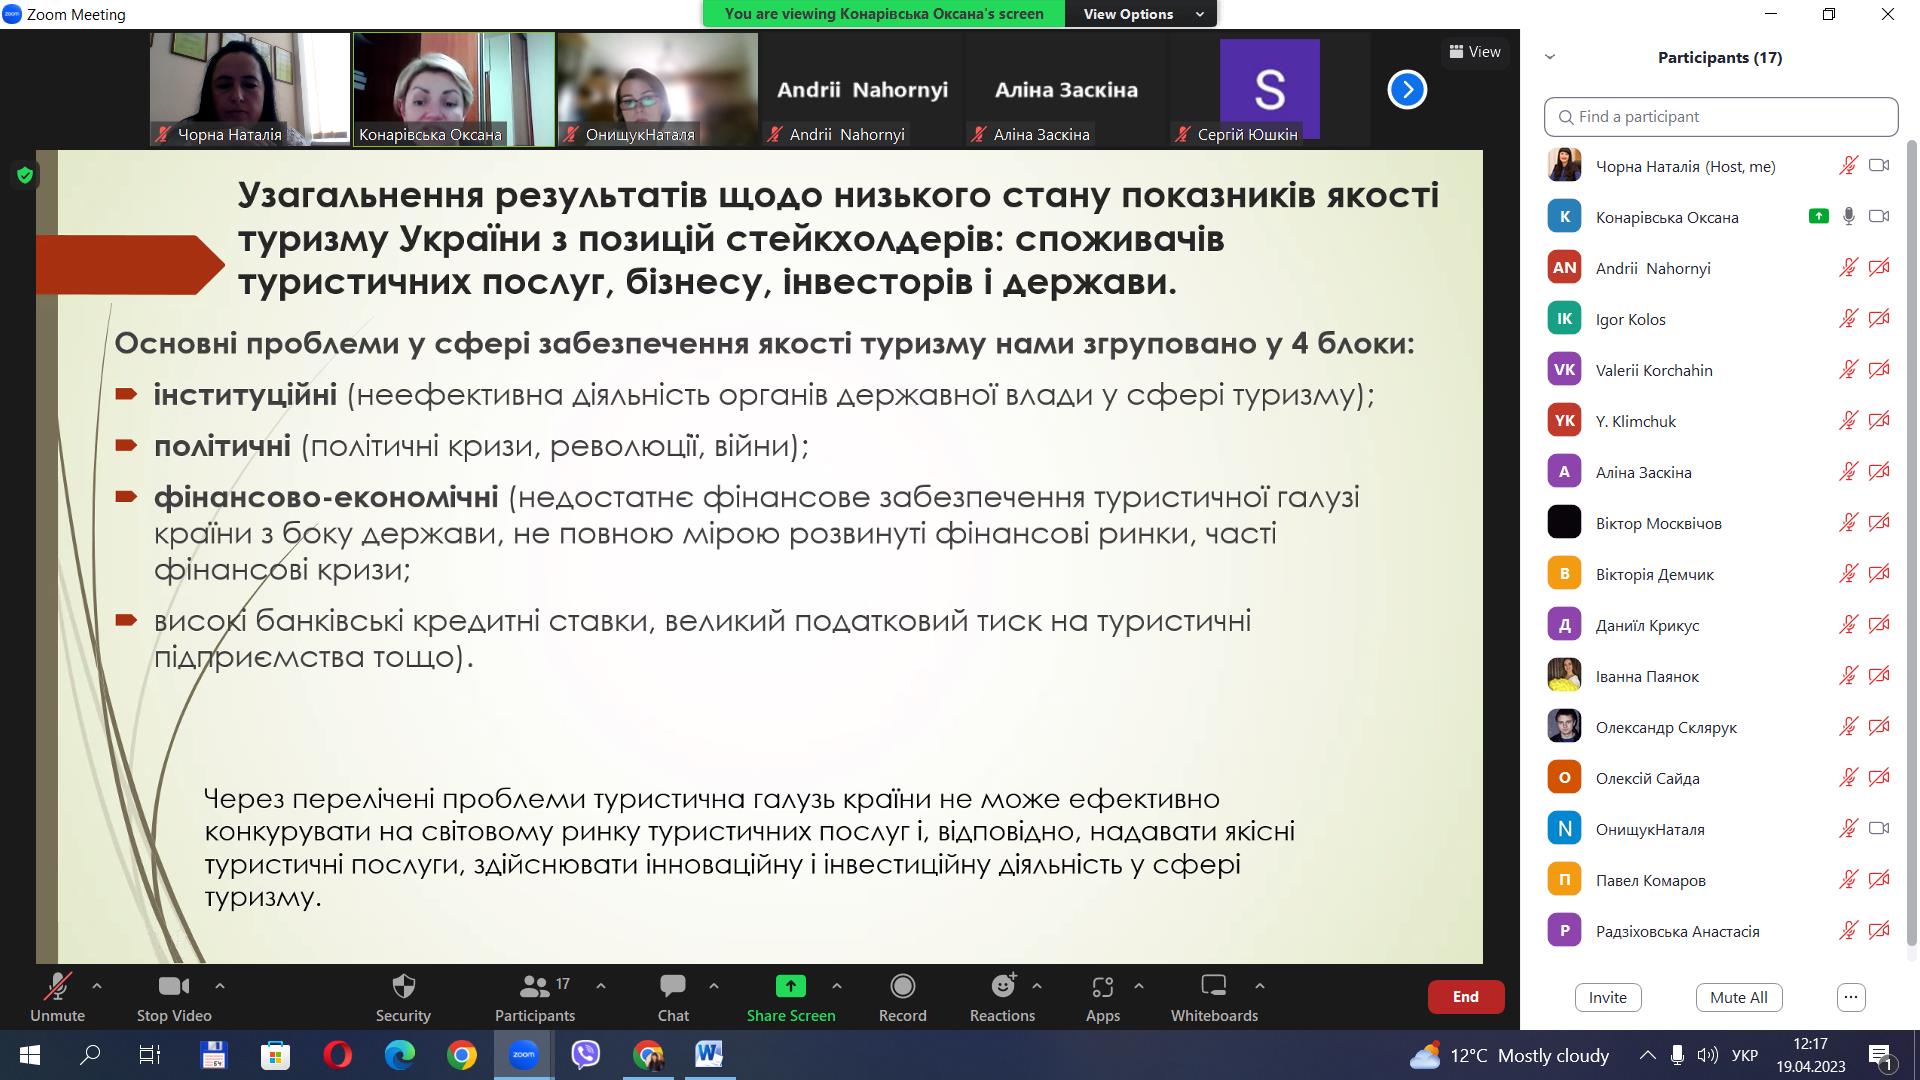Click the green encryption shield icon
This screenshot has height=1080, width=1920.
25,176
